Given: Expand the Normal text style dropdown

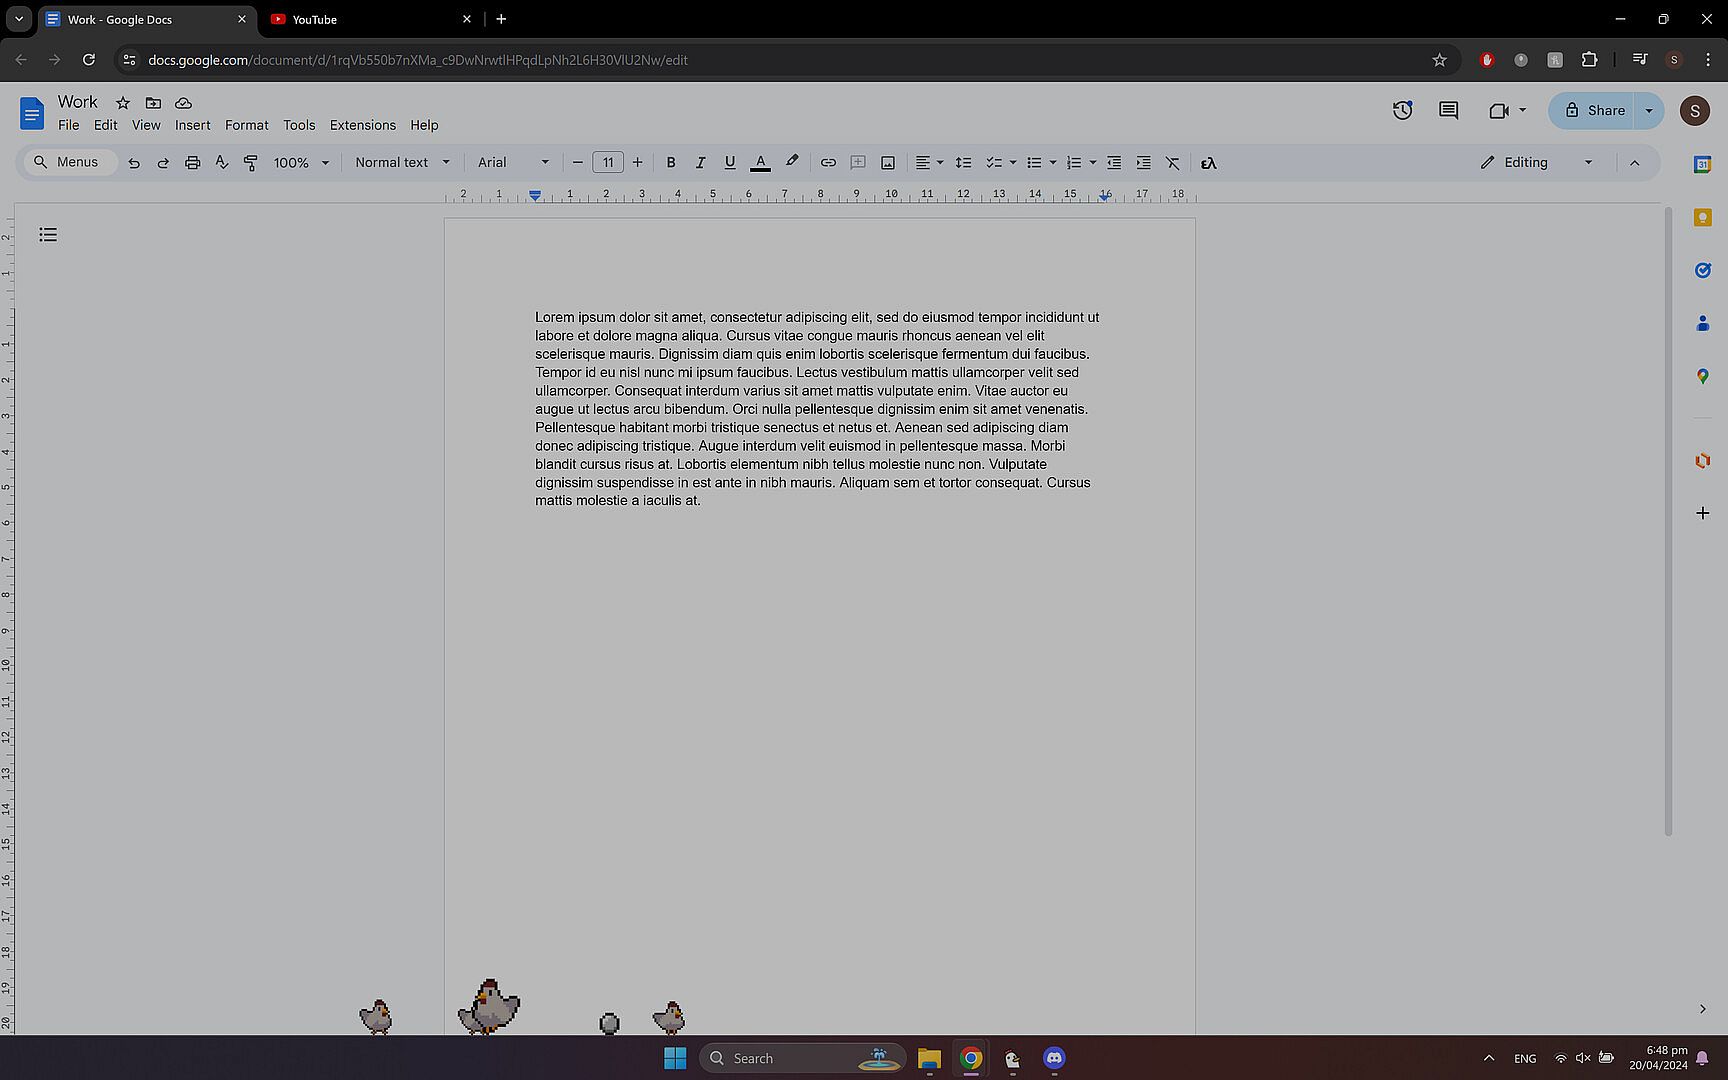Looking at the screenshot, I should [x=402, y=163].
